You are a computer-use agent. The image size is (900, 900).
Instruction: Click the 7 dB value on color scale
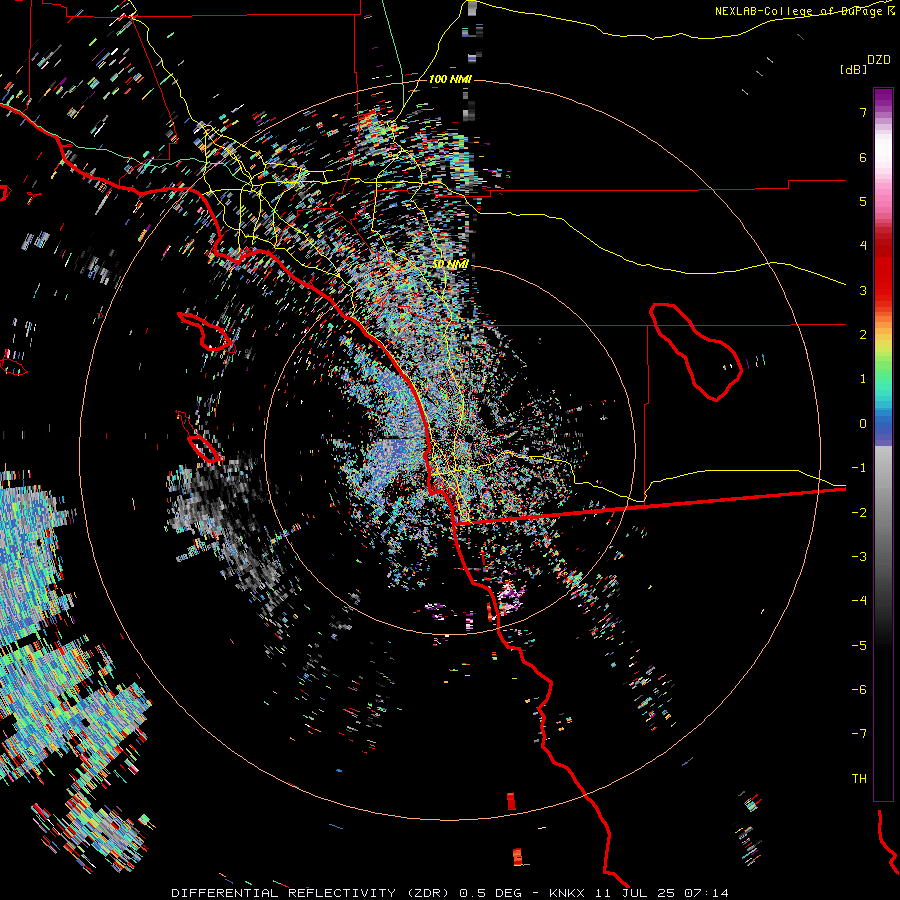[x=863, y=112]
